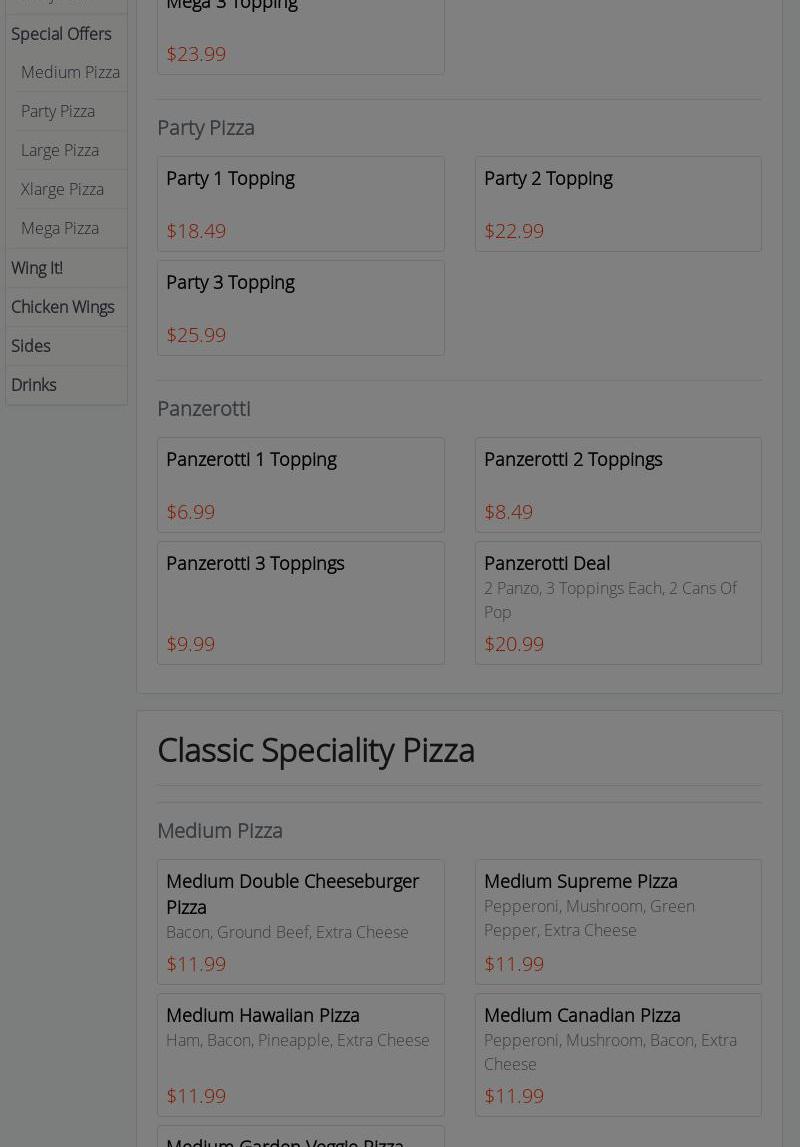Open Mega Pizza sidebar category

[x=60, y=228]
